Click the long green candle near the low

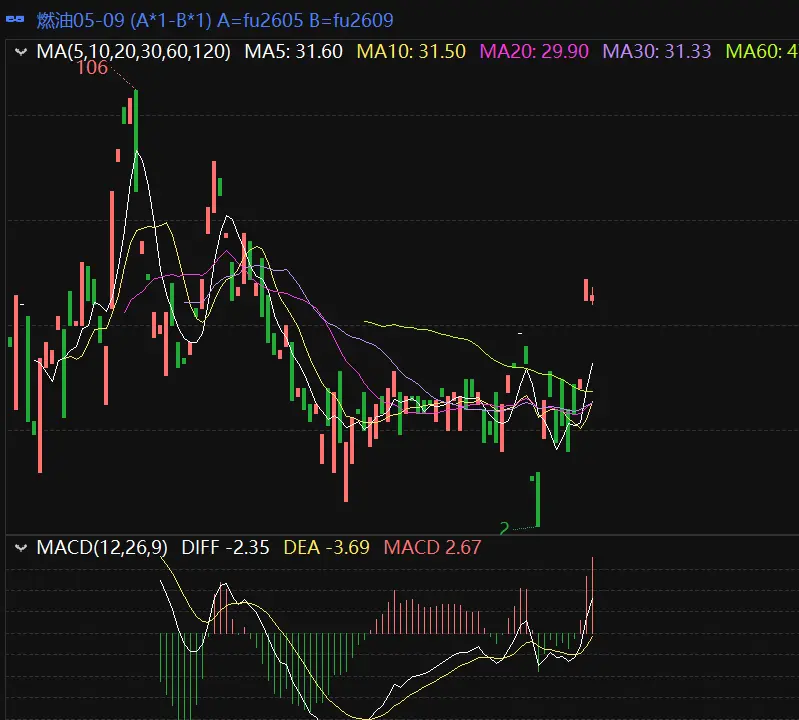tap(537, 499)
